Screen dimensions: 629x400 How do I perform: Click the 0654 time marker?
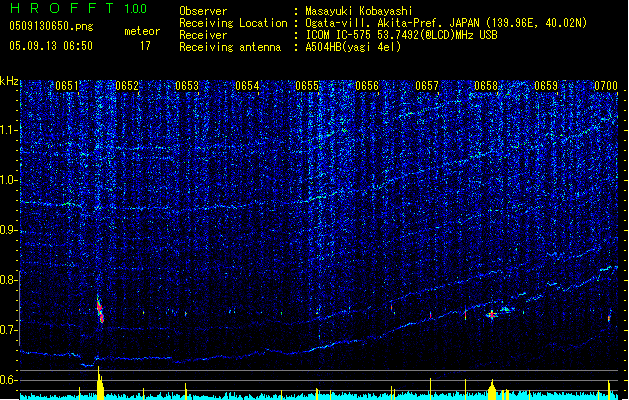pyautogui.click(x=247, y=86)
